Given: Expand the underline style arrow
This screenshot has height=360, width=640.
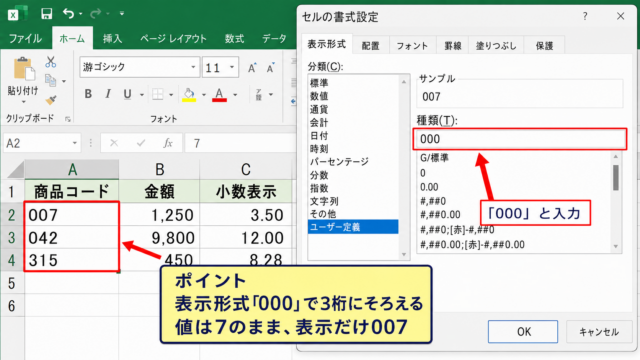Looking at the screenshot, I should 142,95.
